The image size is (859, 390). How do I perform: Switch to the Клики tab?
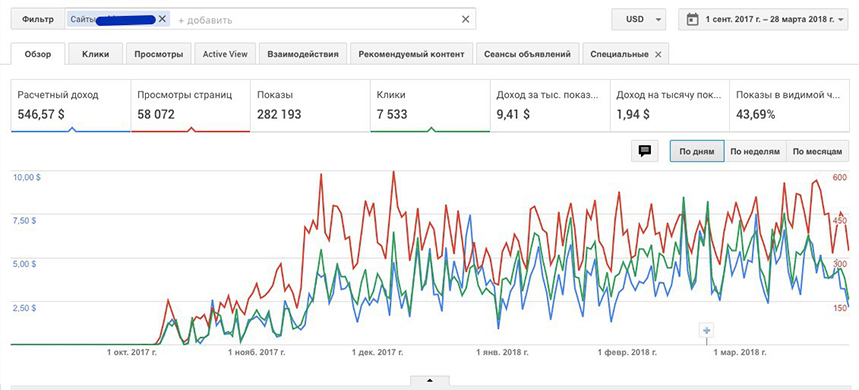[x=96, y=54]
